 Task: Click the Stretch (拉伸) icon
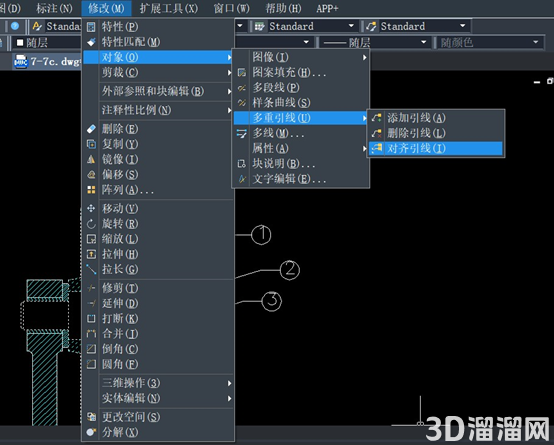pyautogui.click(x=91, y=254)
